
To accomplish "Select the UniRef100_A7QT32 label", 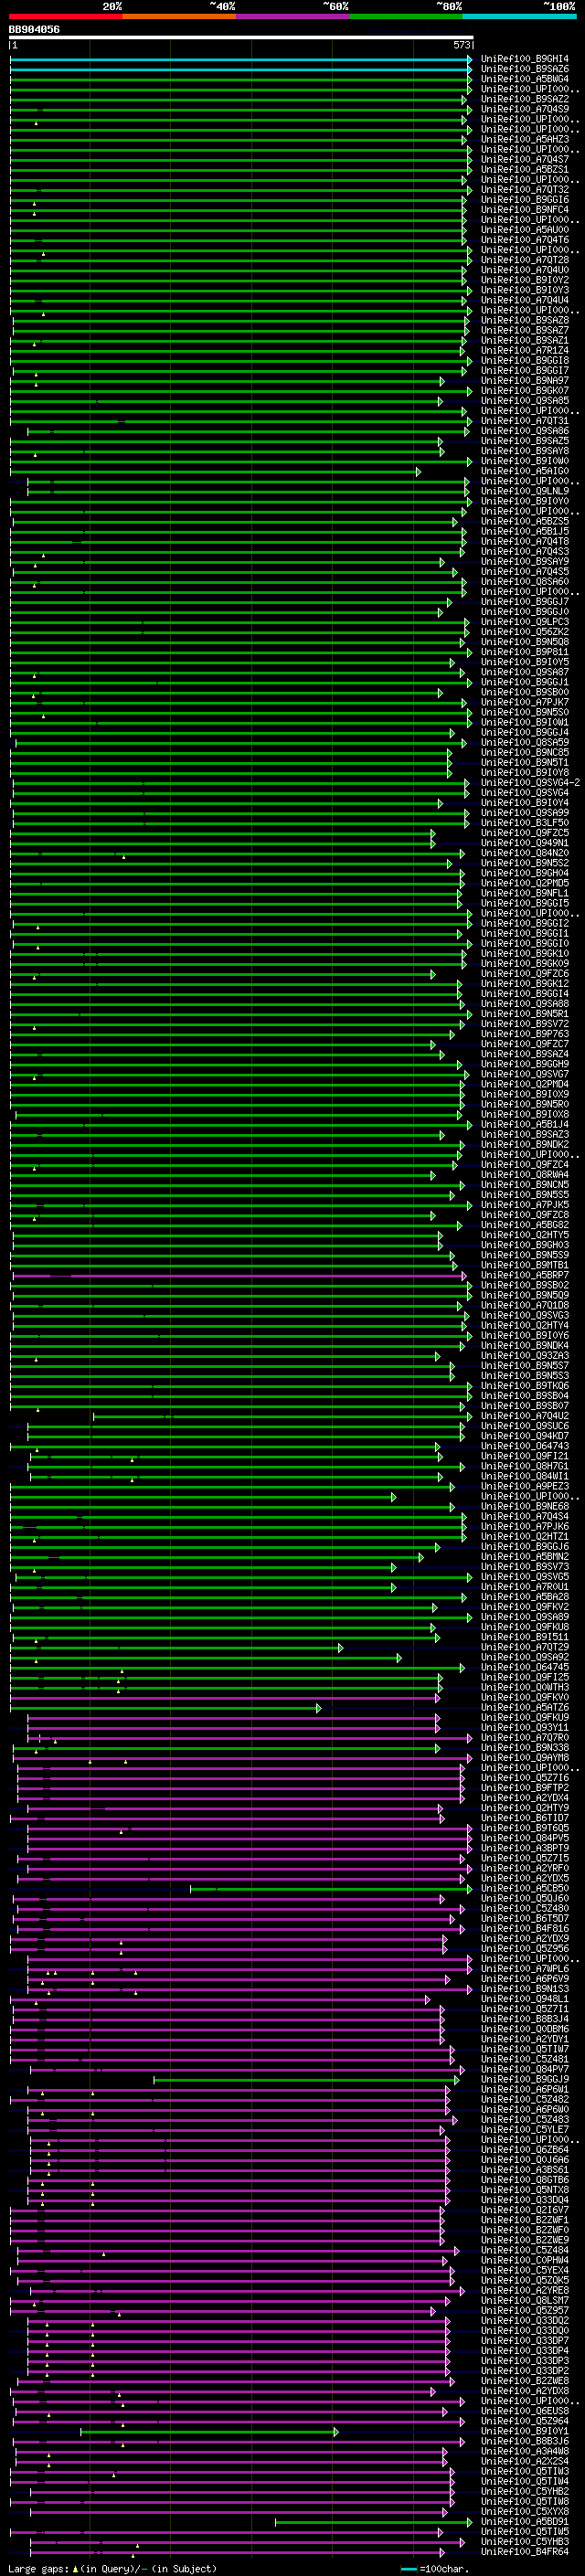I will (x=525, y=189).
